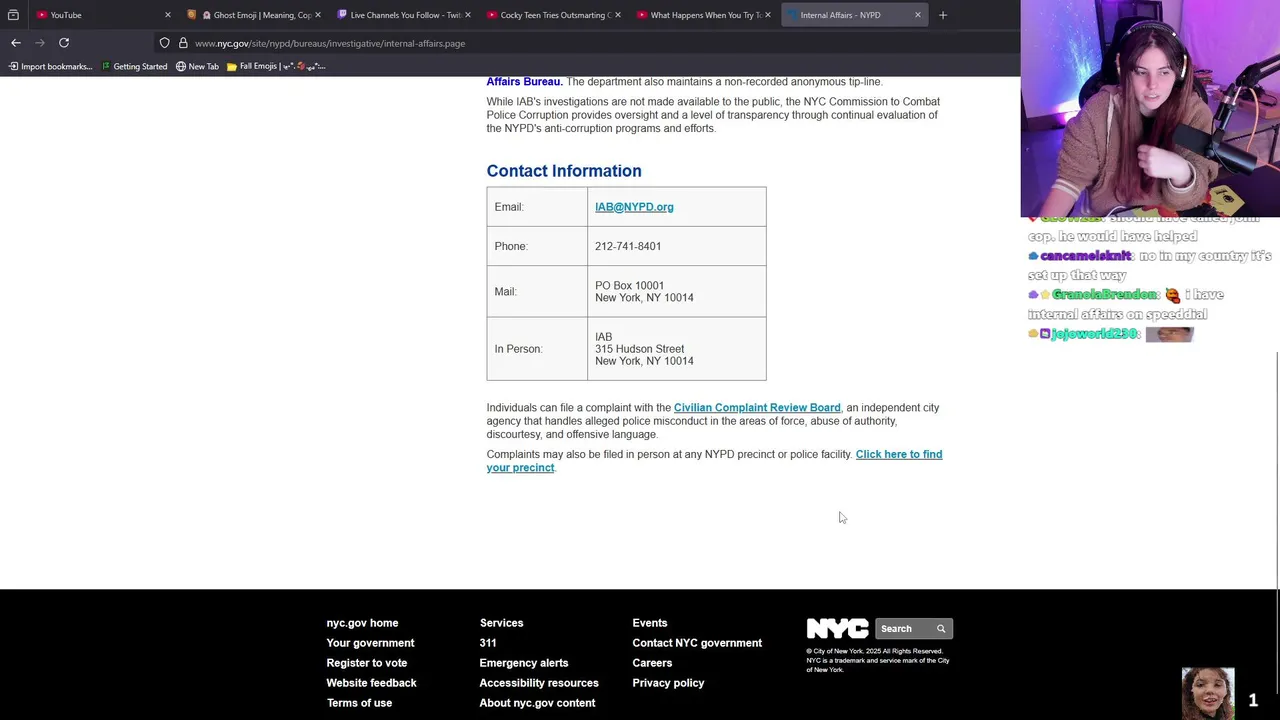
Task: Click the NYC logo in footer
Action: point(838,629)
